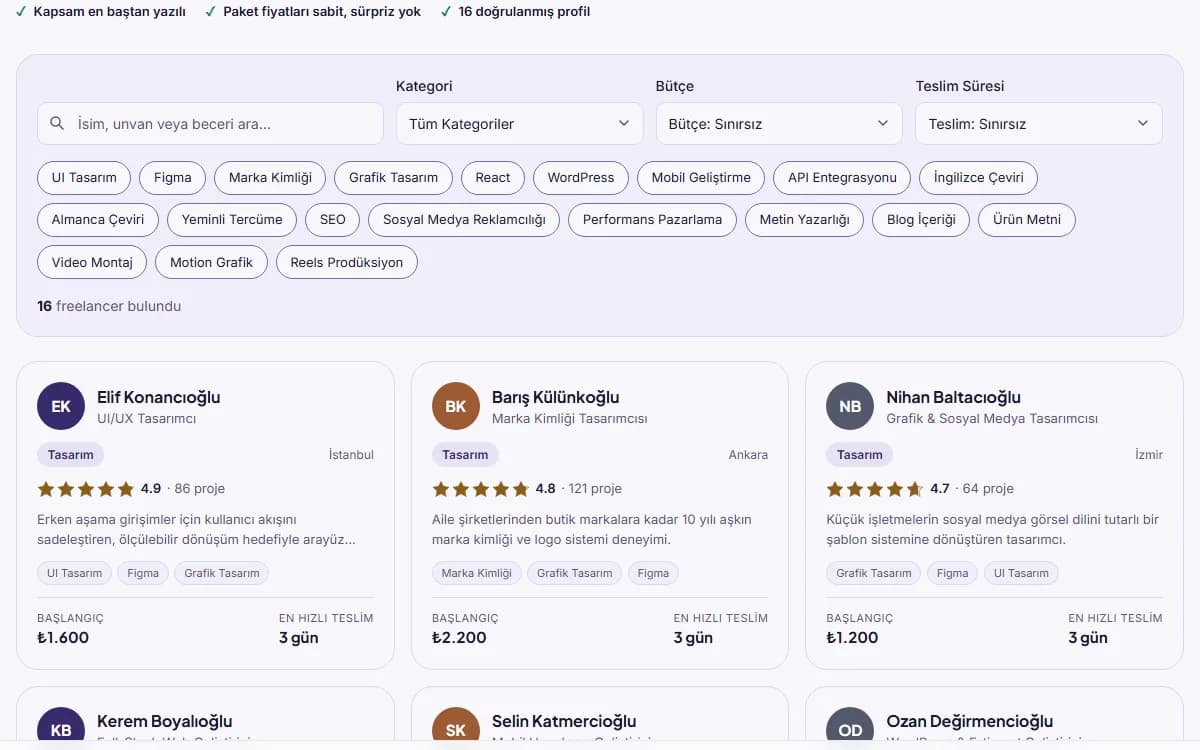This screenshot has width=1200, height=750.
Task: Click the '86 proje' count text
Action: 199,489
